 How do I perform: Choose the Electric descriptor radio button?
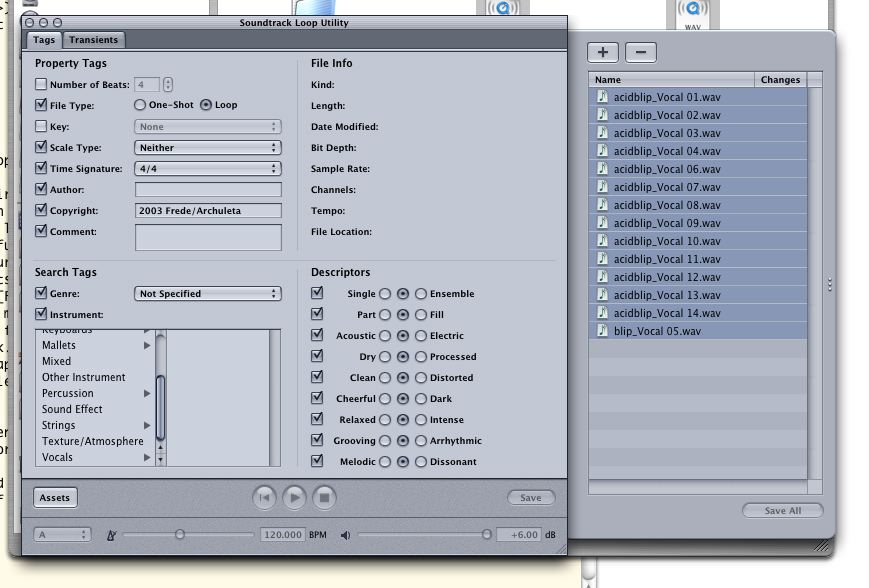pos(421,336)
